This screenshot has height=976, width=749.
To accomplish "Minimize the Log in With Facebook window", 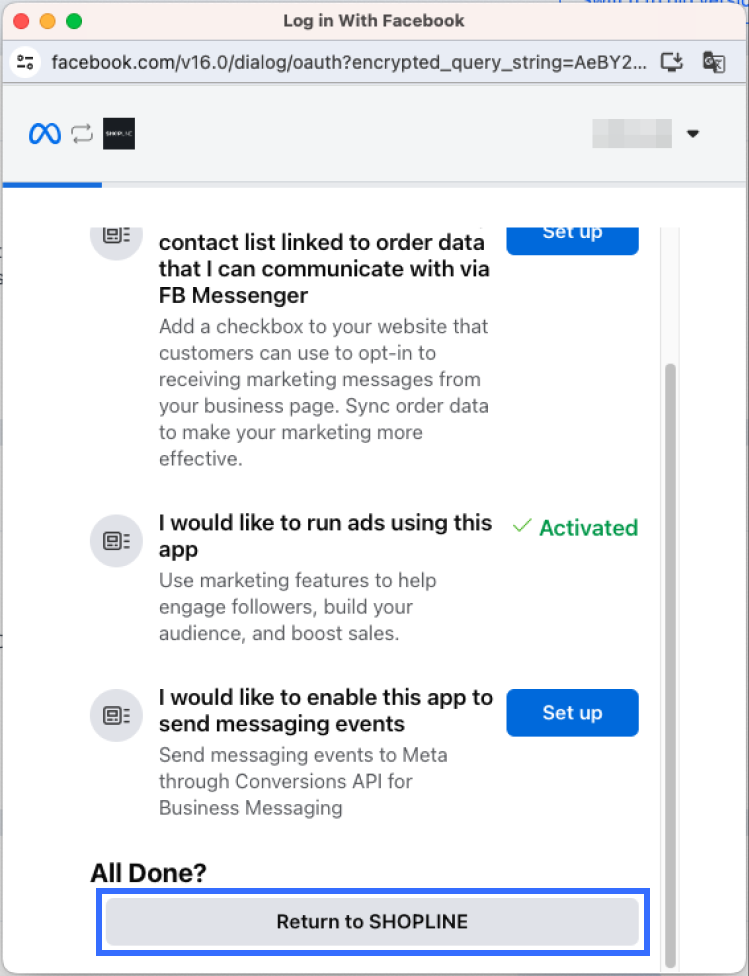I will point(47,21).
